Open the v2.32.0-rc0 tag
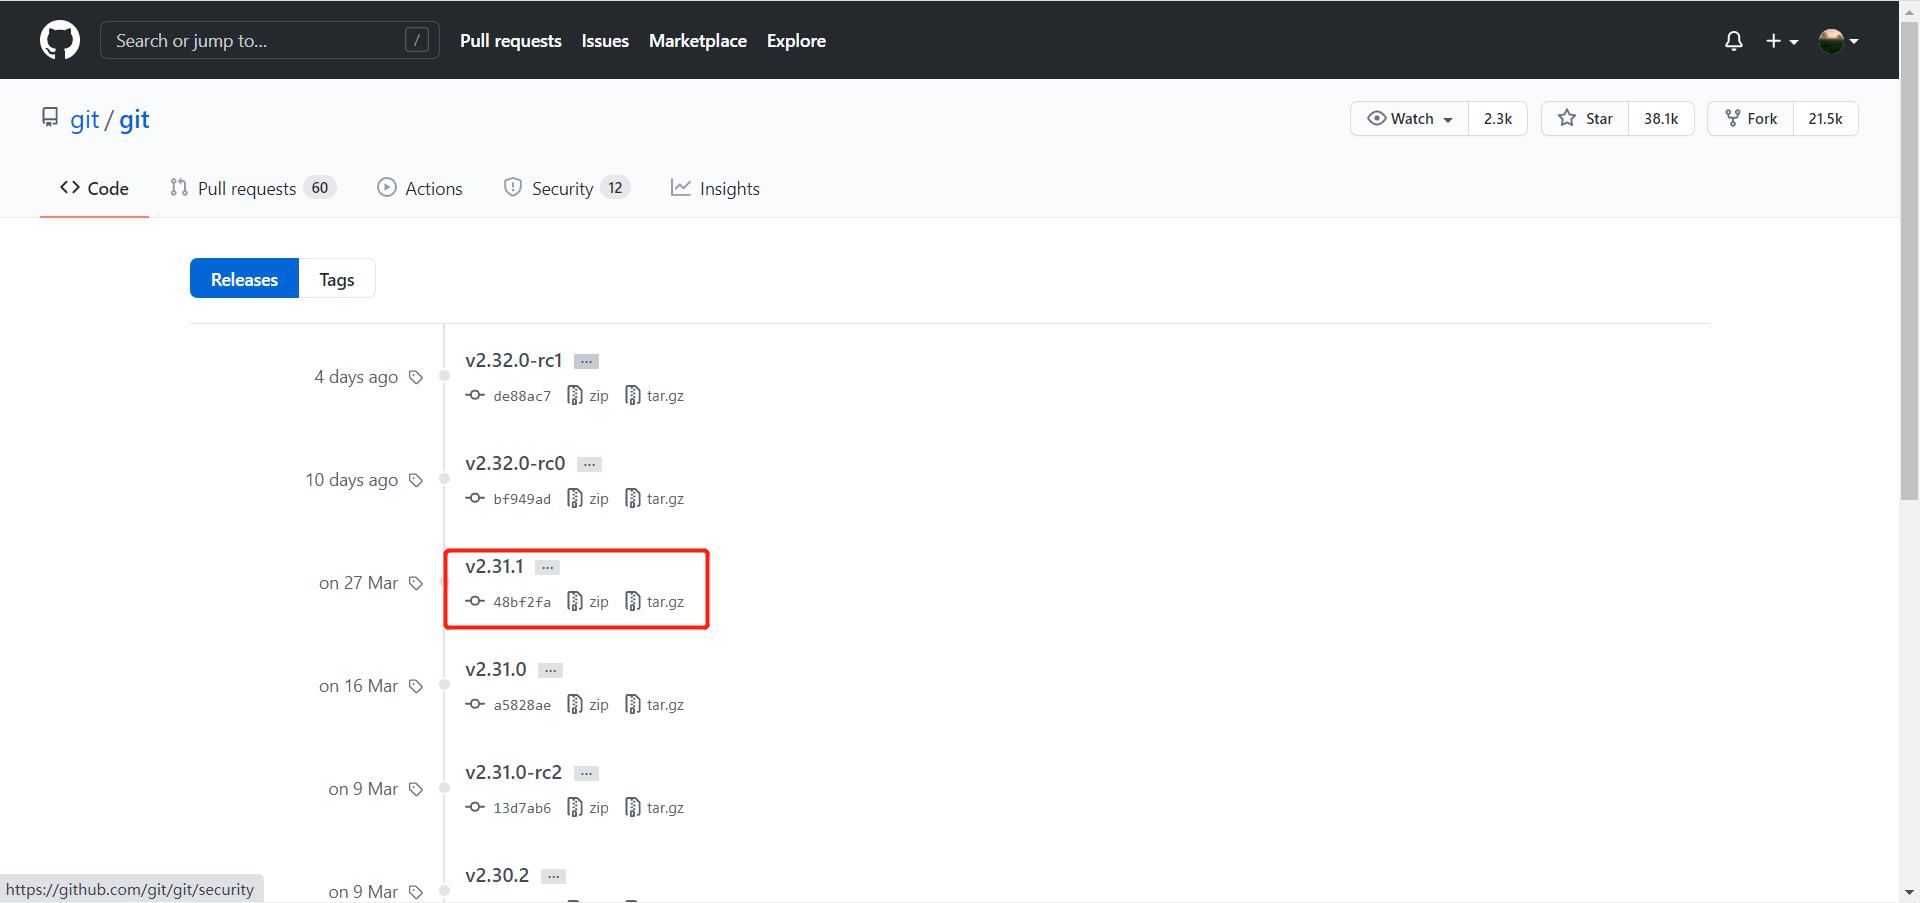This screenshot has width=1920, height=903. (515, 463)
